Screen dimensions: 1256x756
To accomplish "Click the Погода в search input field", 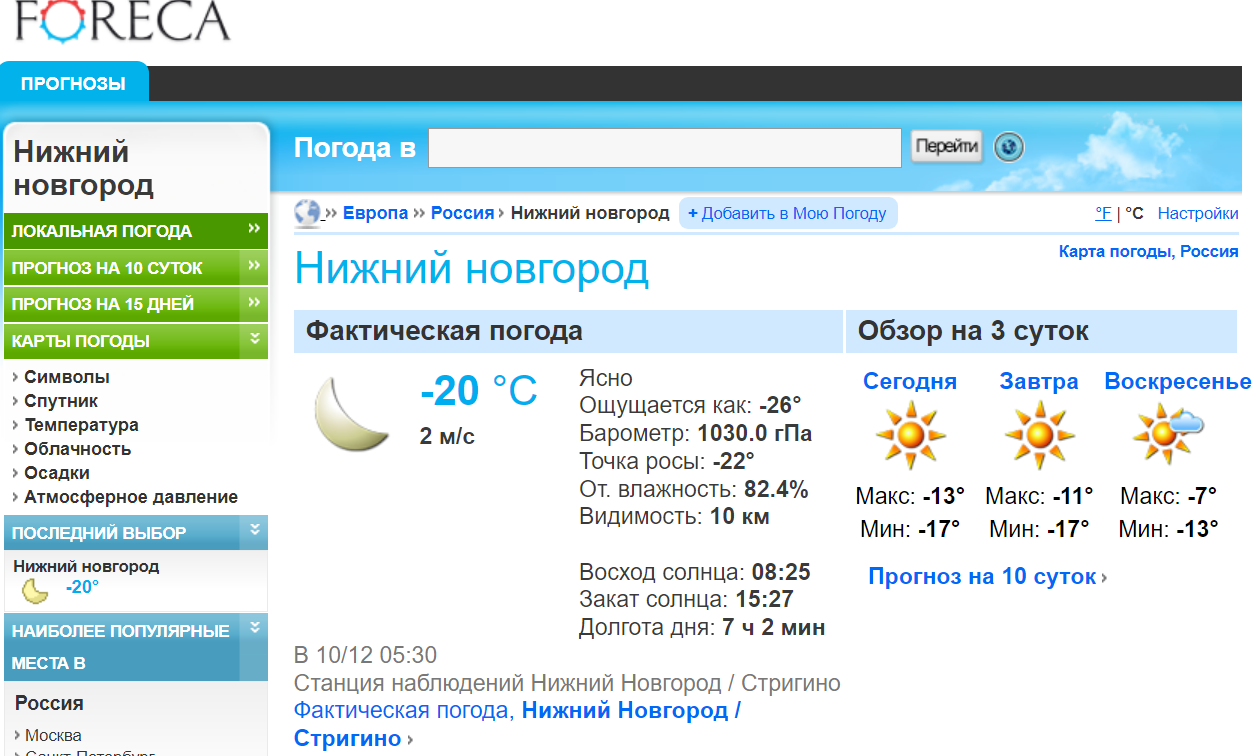I will (664, 148).
